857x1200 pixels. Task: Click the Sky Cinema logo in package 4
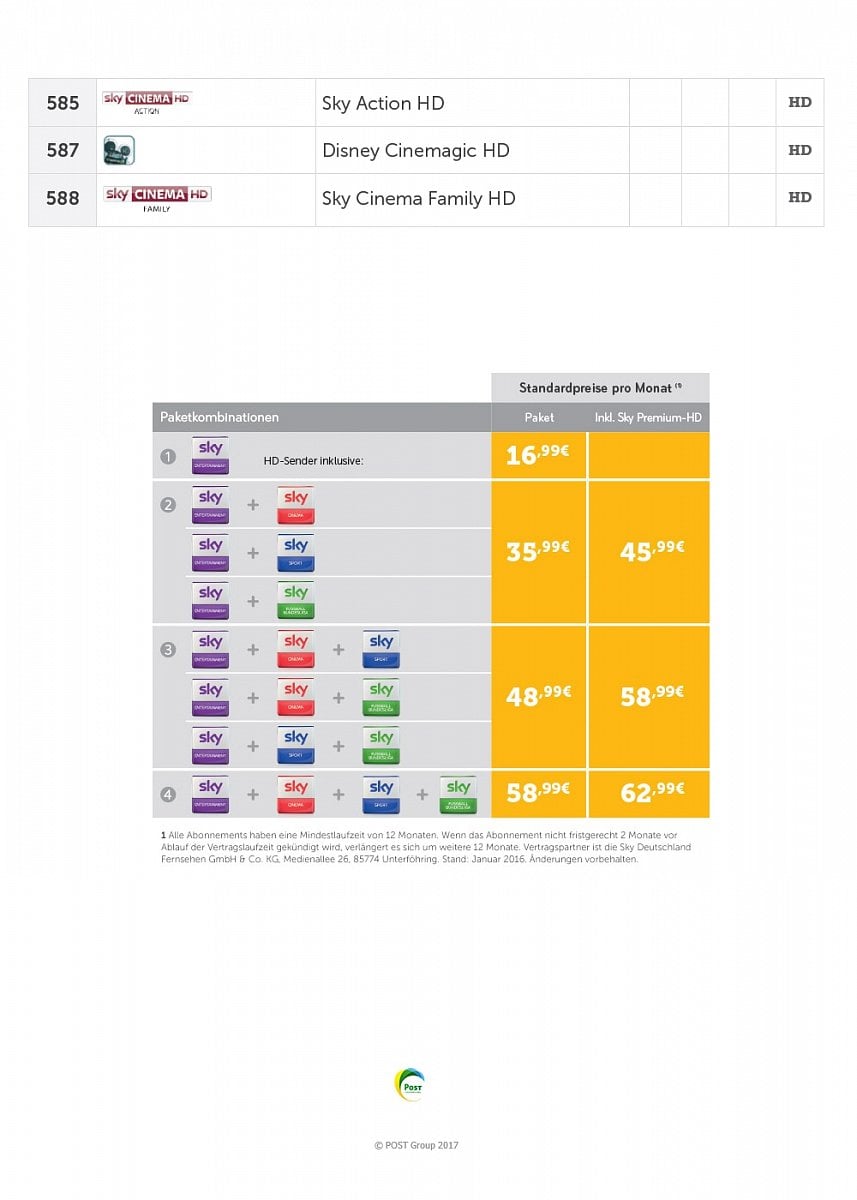[x=295, y=795]
